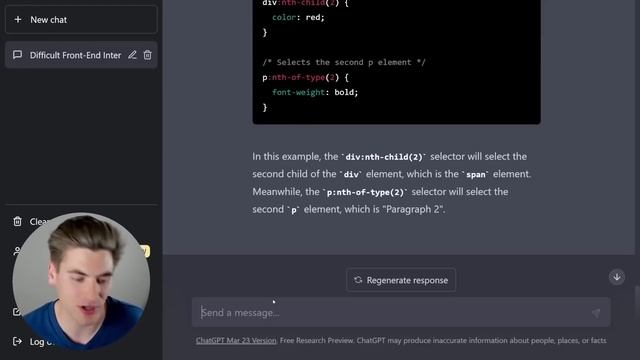Rename chat using the pencil edit icon
The image size is (640, 360).
click(132, 55)
